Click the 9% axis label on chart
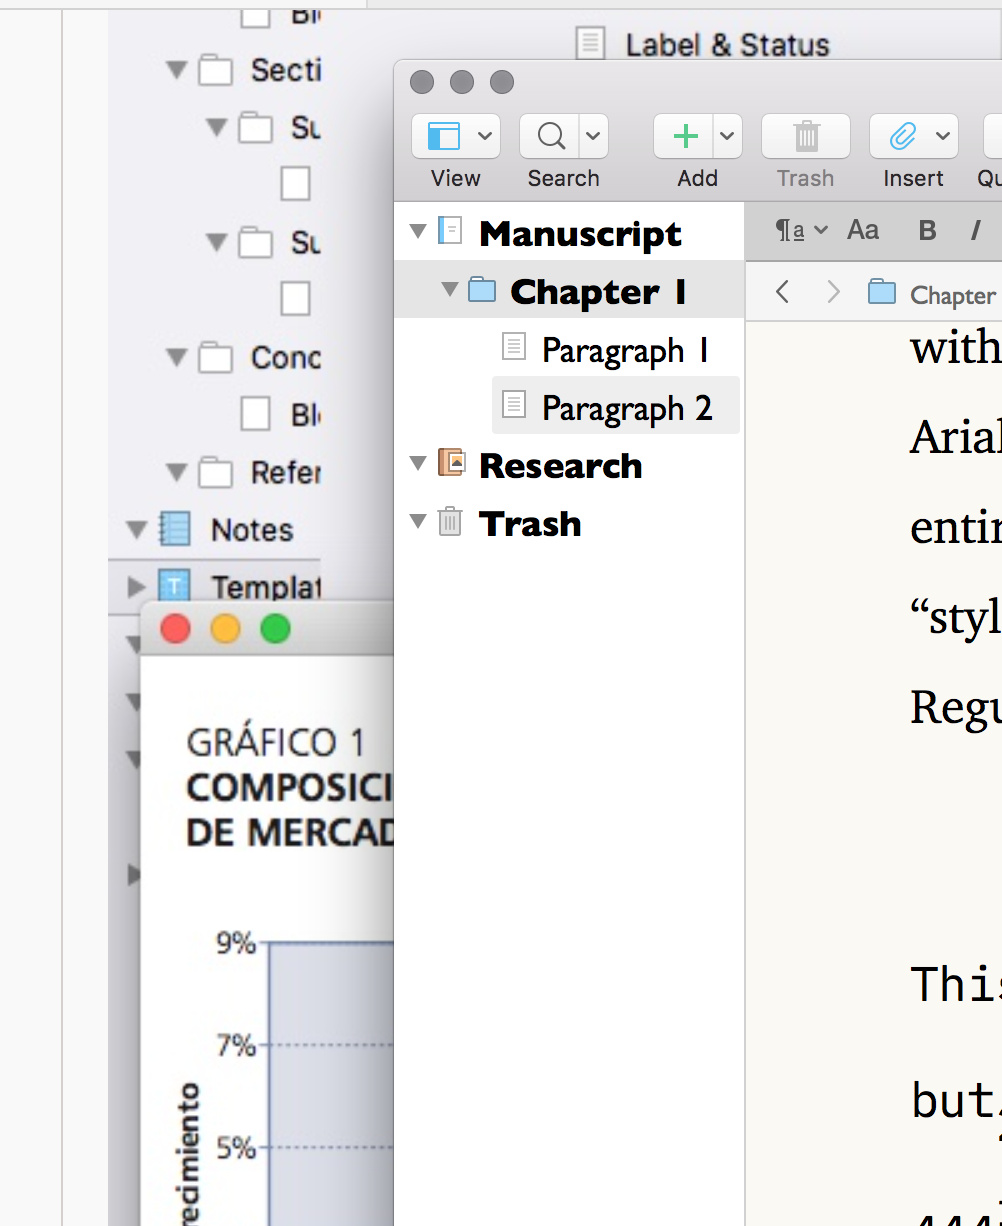Image resolution: width=1002 pixels, height=1226 pixels. pyautogui.click(x=236, y=943)
